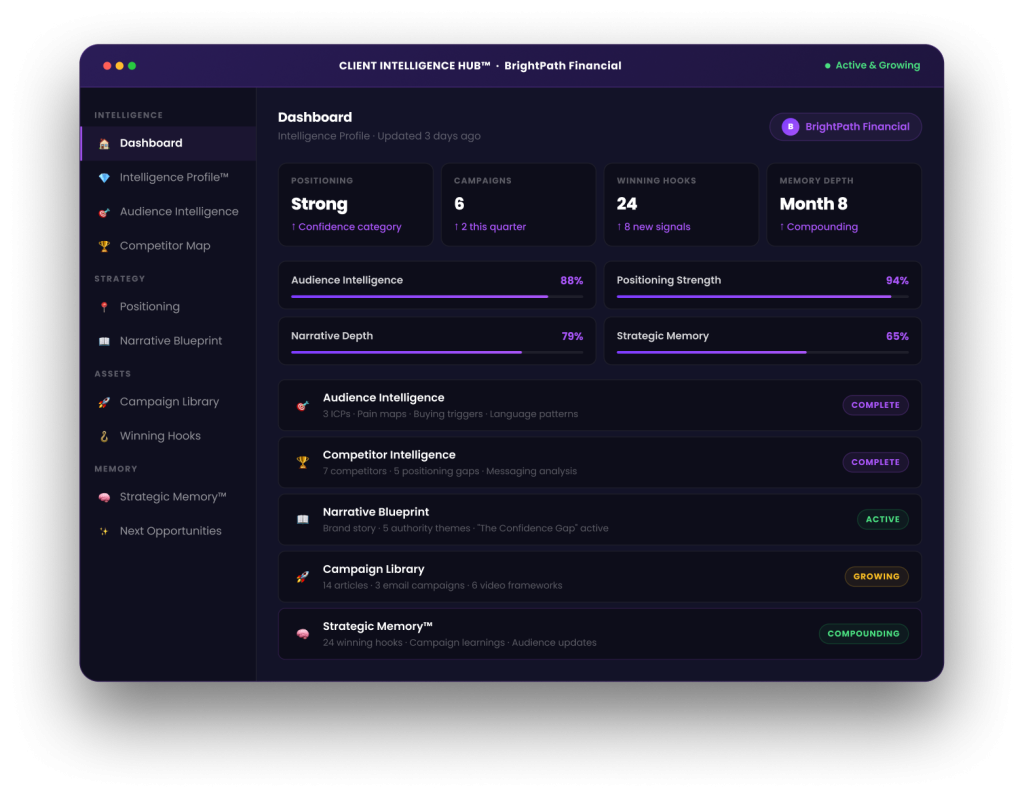
Task: Select the BrightPath Financial client pill
Action: click(x=845, y=127)
